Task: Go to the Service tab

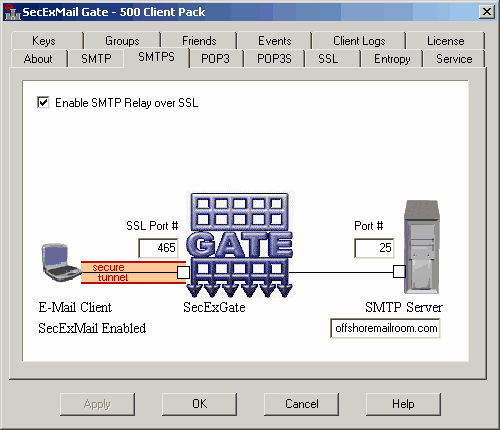Action: [454, 59]
